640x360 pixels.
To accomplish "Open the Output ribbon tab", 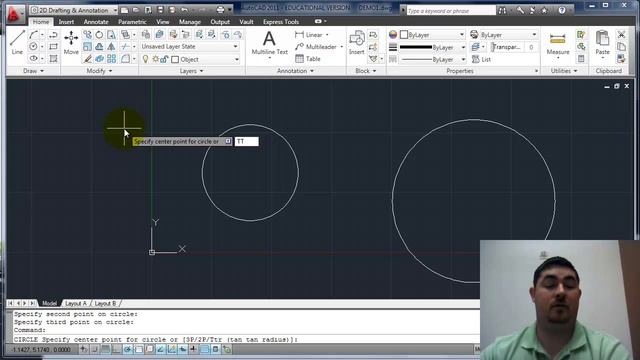I will tap(220, 22).
